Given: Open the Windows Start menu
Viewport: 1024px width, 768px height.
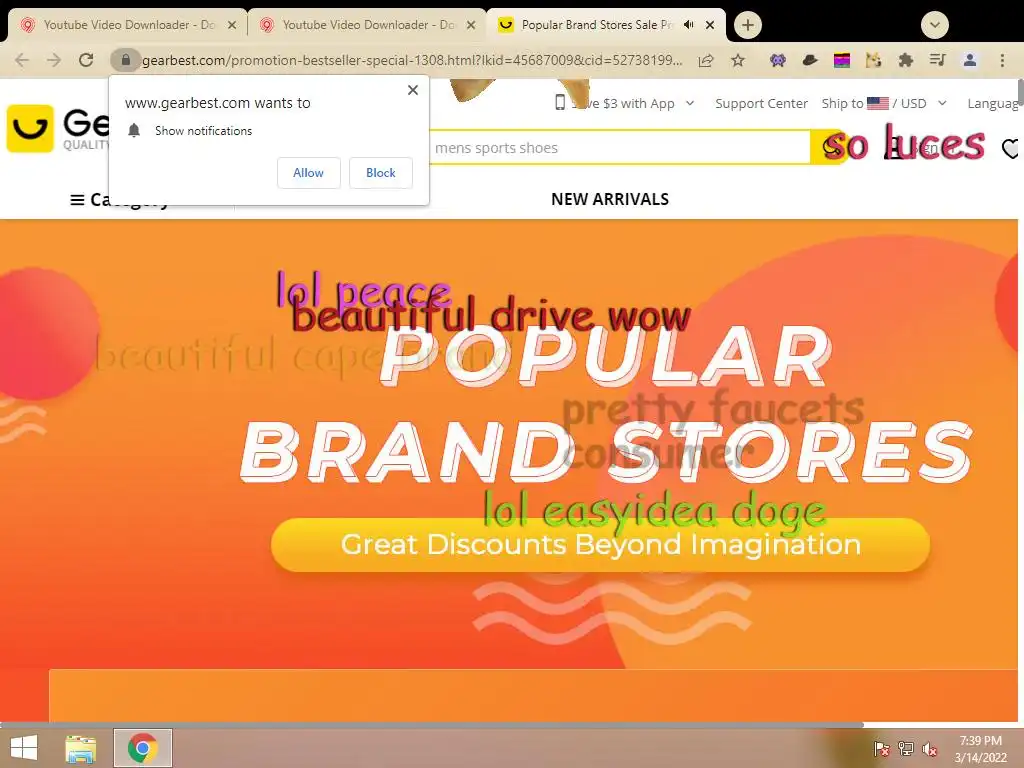Looking at the screenshot, I should click(x=24, y=748).
